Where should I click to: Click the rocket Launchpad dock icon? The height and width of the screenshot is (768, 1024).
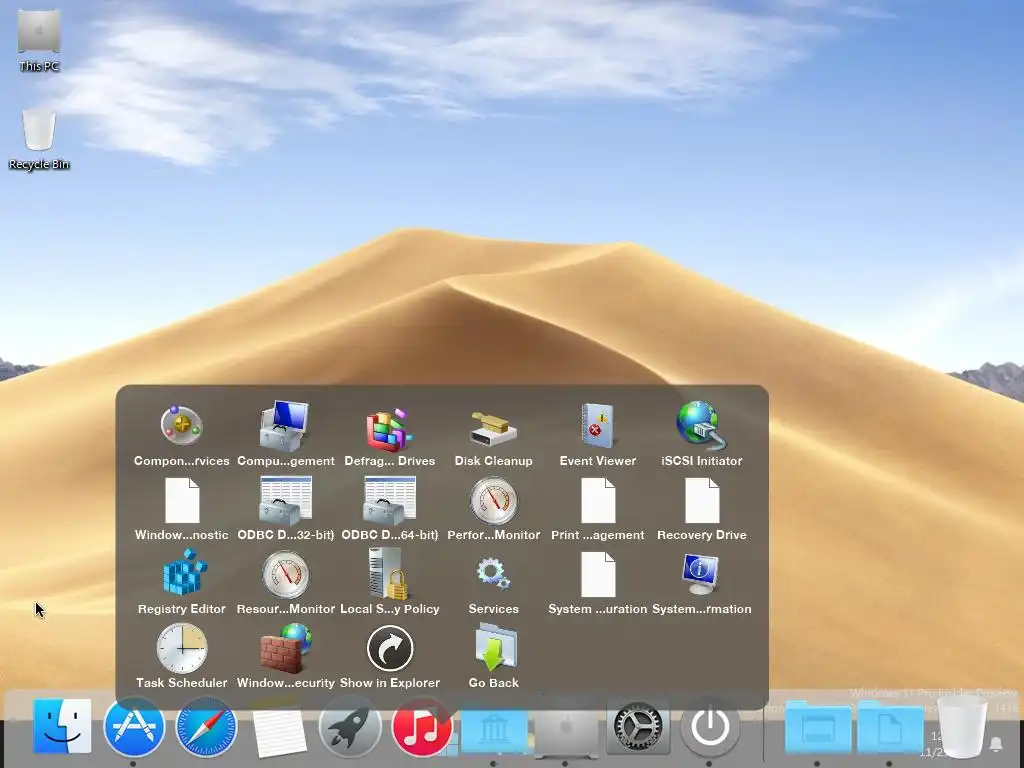point(350,727)
